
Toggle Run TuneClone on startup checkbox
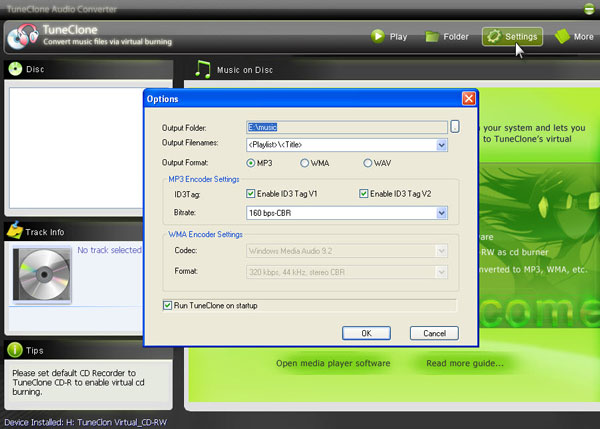pyautogui.click(x=167, y=305)
